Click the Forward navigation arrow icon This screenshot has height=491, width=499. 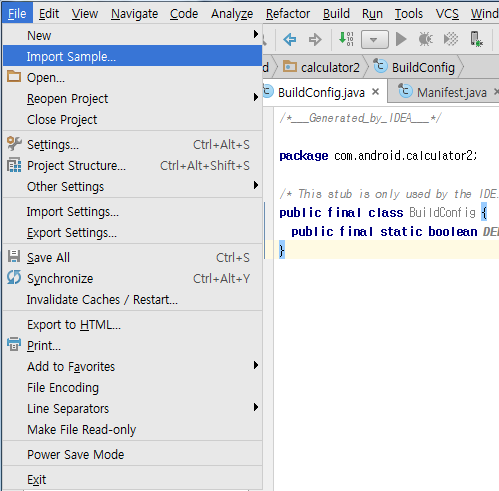315,39
